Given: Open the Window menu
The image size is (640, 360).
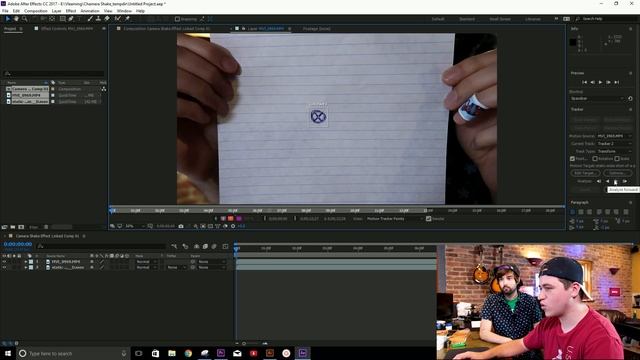Looking at the screenshot, I should point(124,11).
